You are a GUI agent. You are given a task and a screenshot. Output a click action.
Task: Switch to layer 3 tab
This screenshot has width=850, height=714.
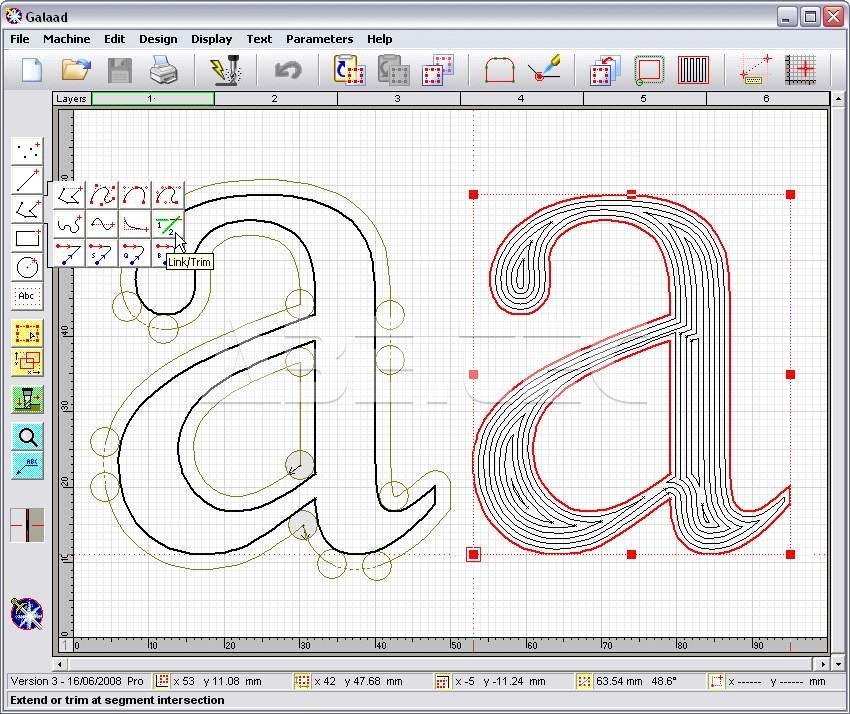tap(397, 99)
